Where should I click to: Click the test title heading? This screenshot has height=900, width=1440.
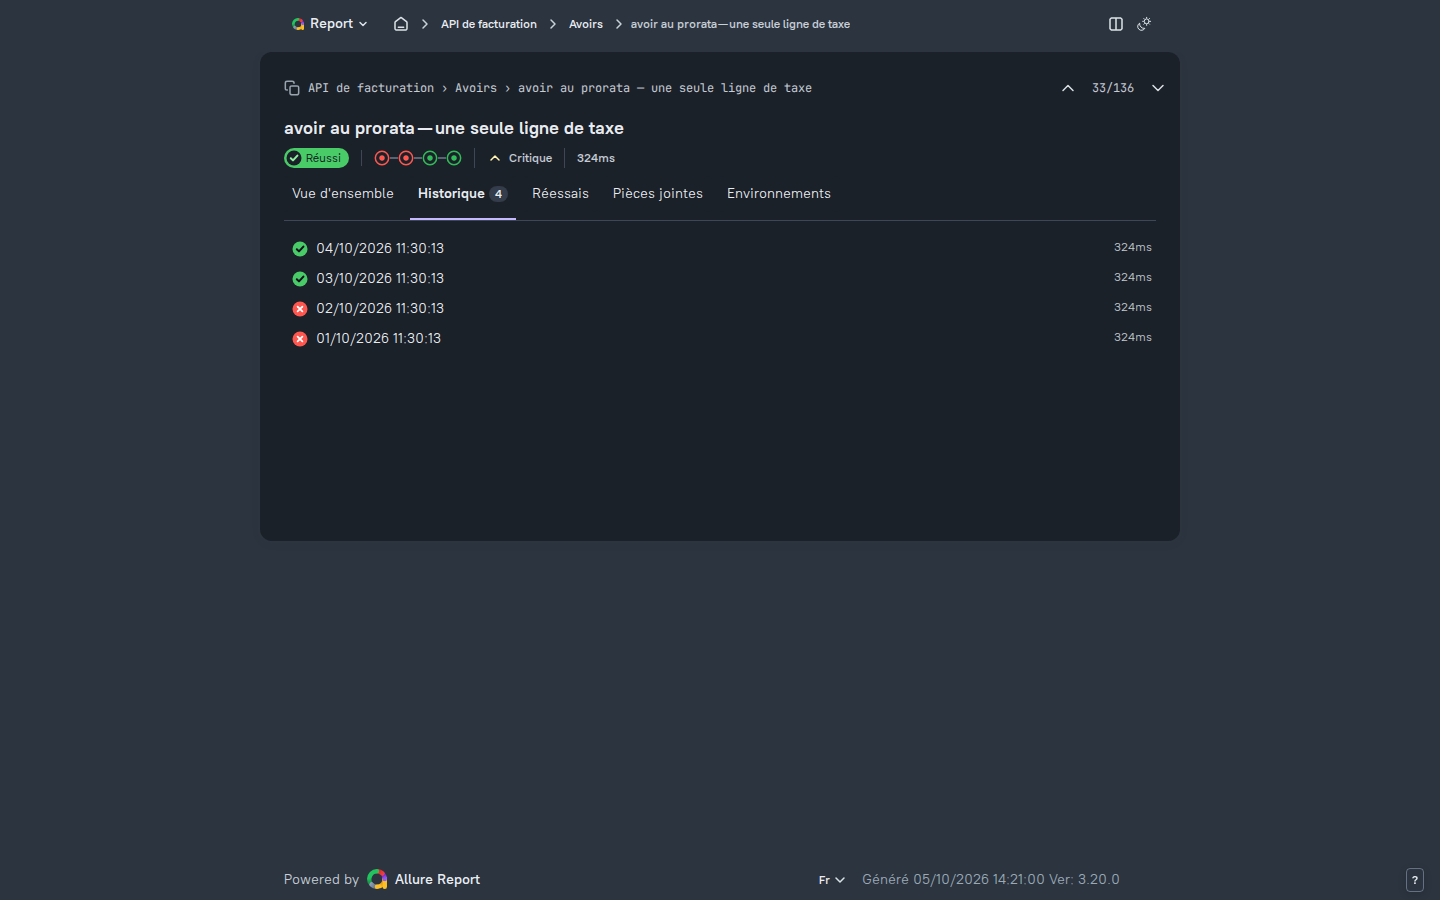454,128
